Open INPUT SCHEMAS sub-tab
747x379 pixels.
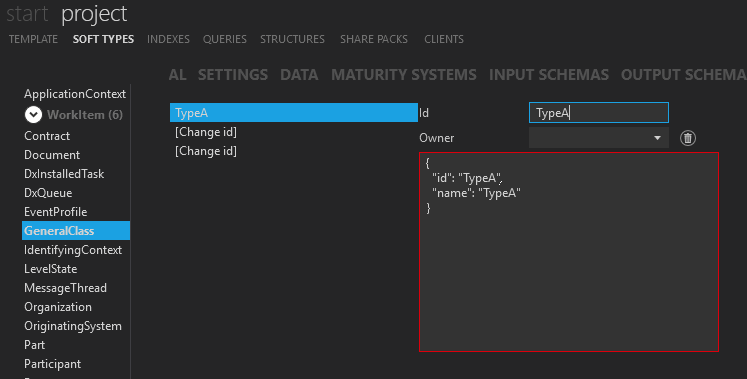tap(549, 75)
